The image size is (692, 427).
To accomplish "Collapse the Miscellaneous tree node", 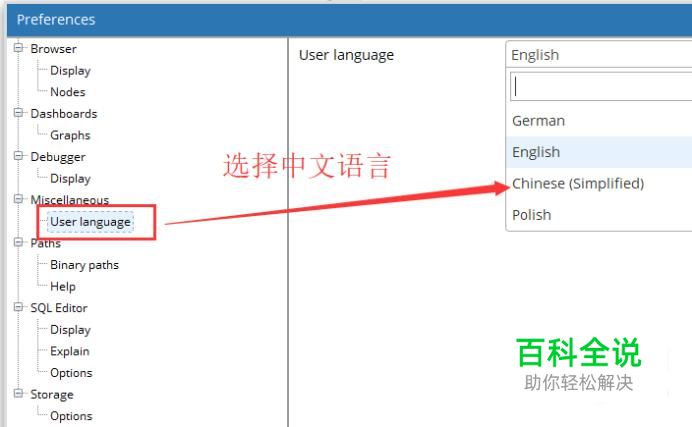I will [19, 199].
